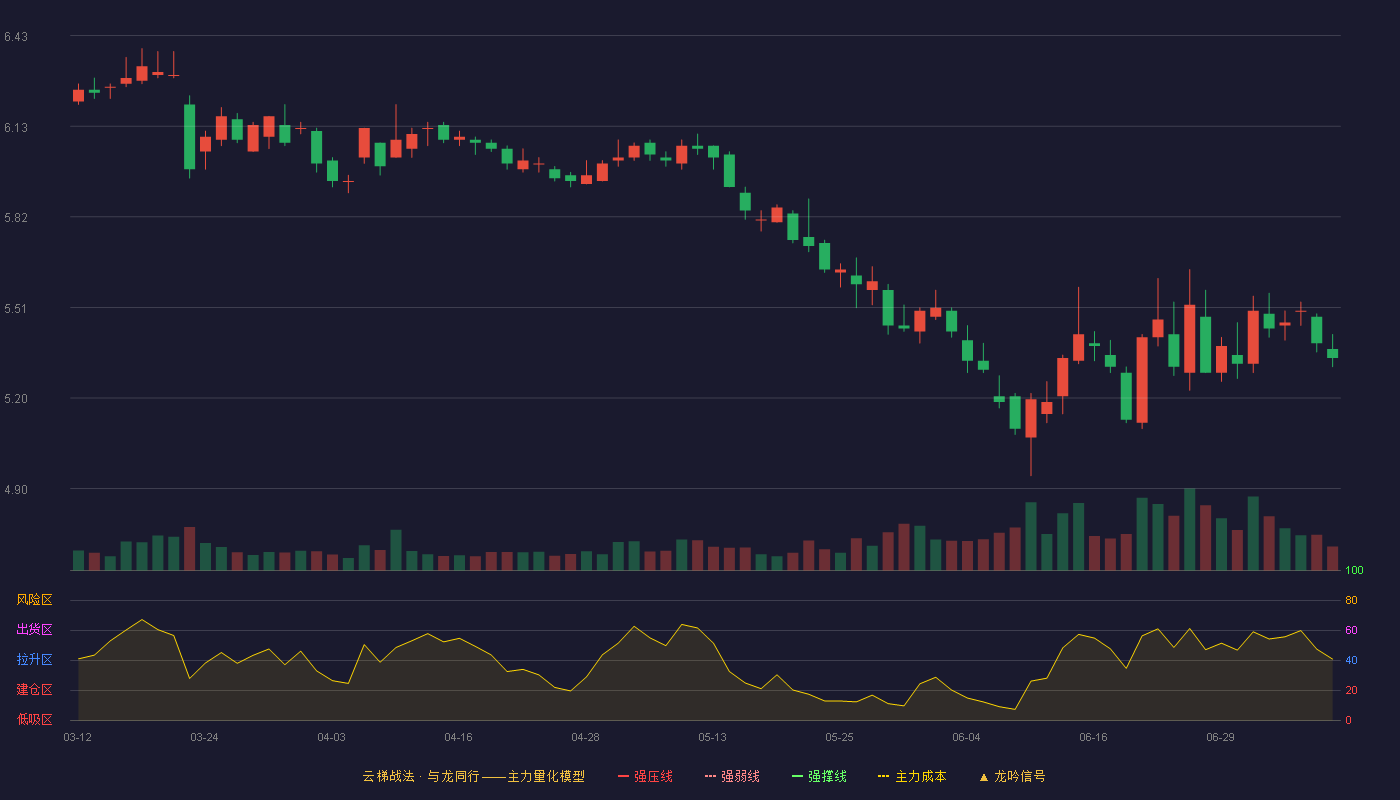This screenshot has width=1400, height=800.
Task: Select the 低吸区 zone label
Action: coord(34,720)
